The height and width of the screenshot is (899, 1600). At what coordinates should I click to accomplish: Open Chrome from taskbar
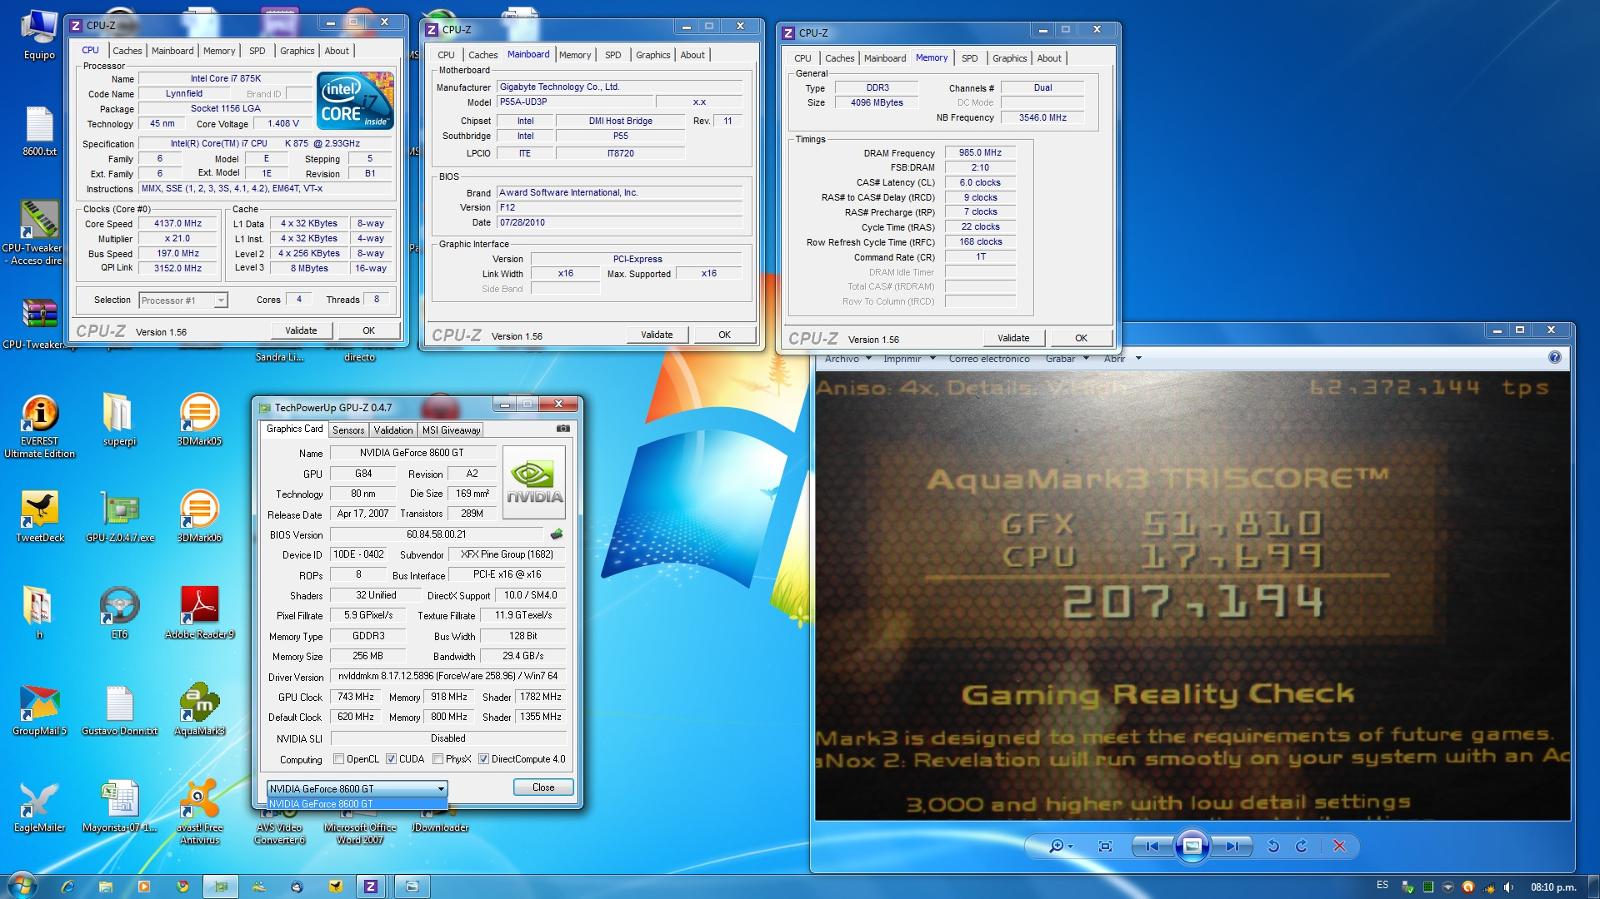[x=182, y=886]
